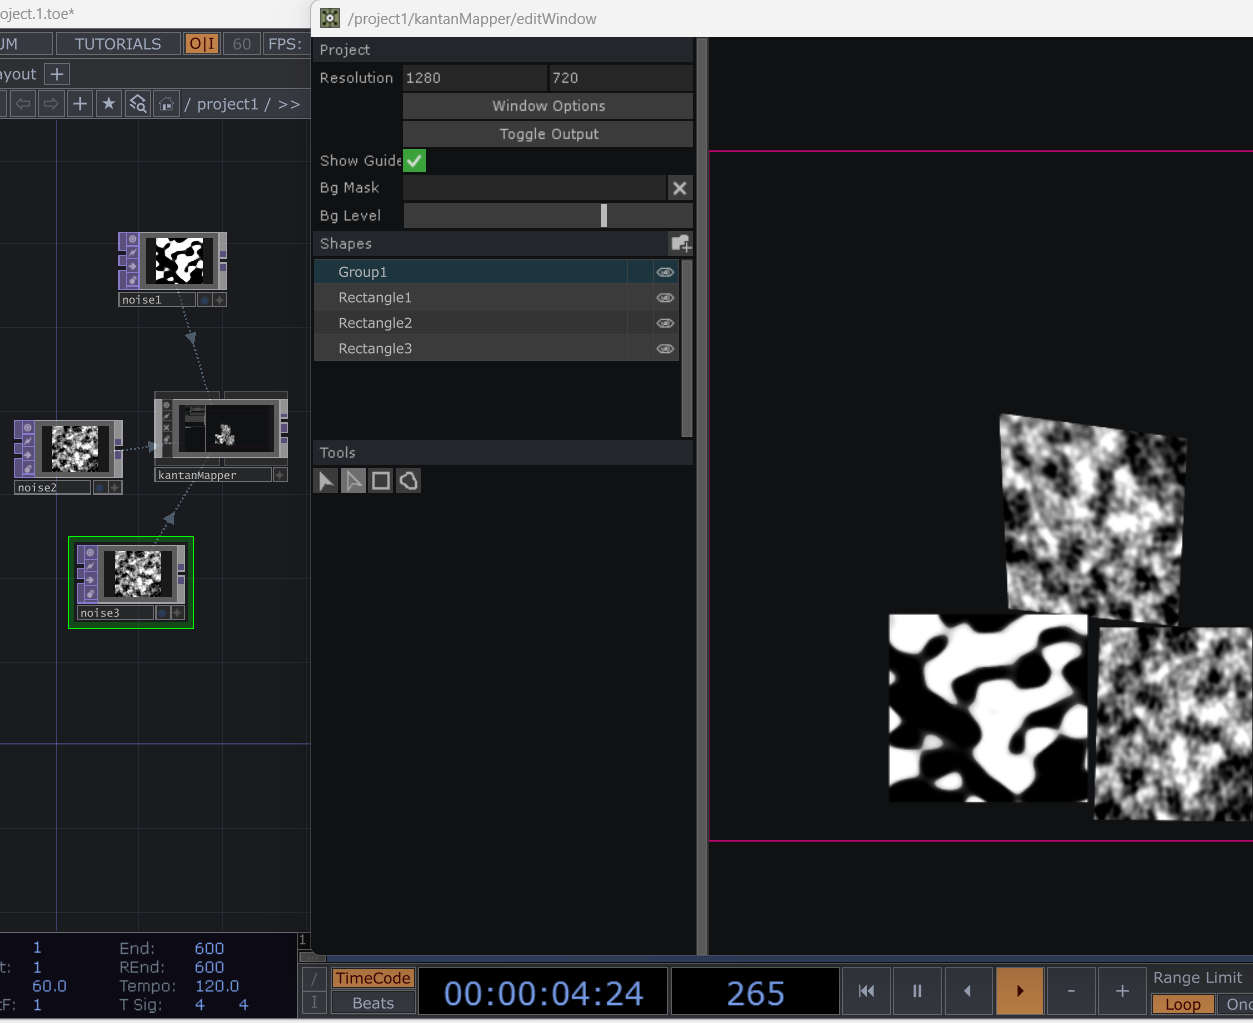This screenshot has height=1023, width=1253.
Task: Click the home icon in the path bar
Action: tap(166, 103)
